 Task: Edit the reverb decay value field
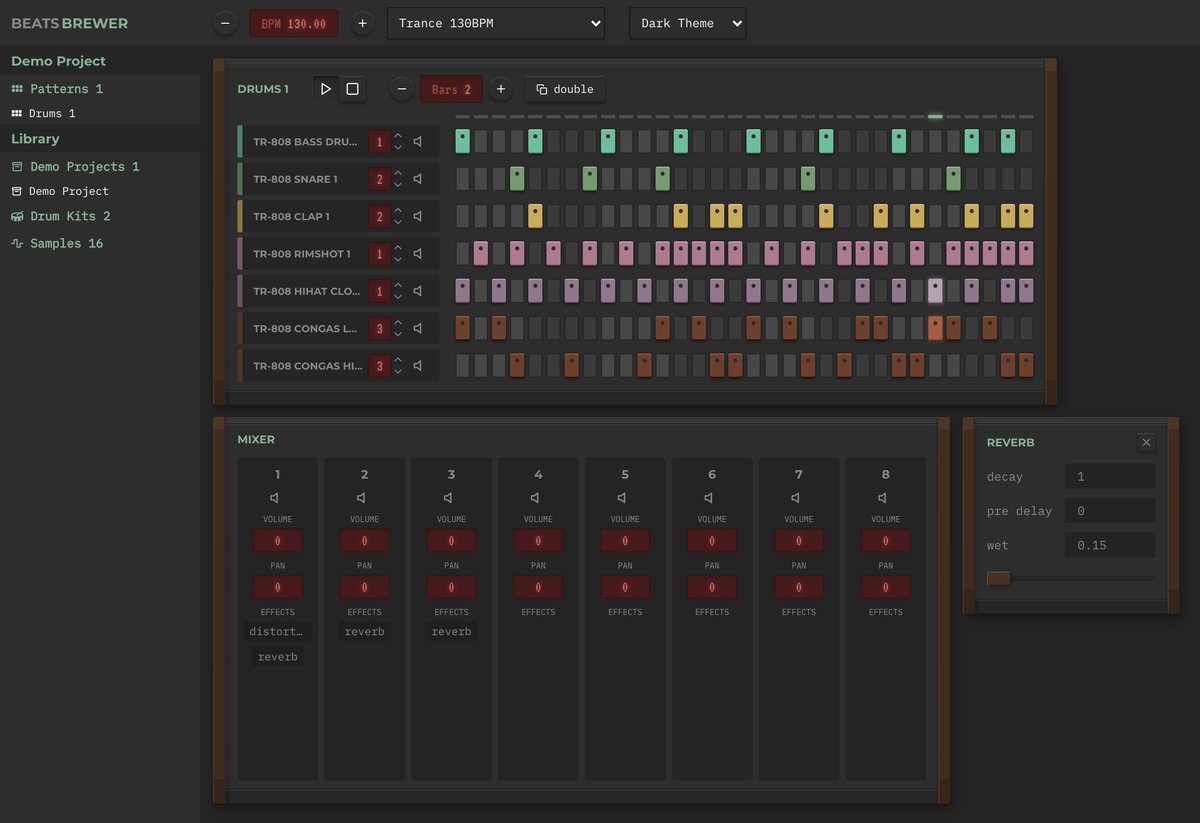coord(1110,477)
